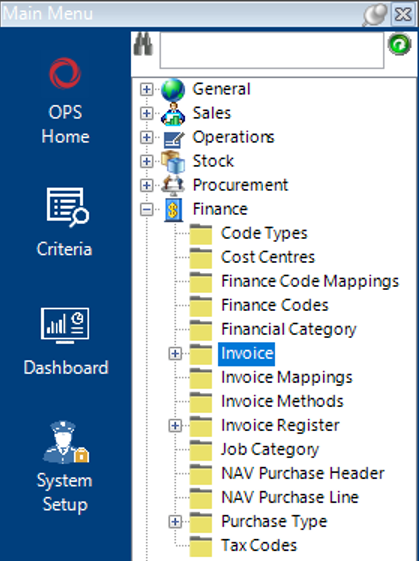Select the Stock menu label
This screenshot has width=419, height=561.
(x=213, y=161)
